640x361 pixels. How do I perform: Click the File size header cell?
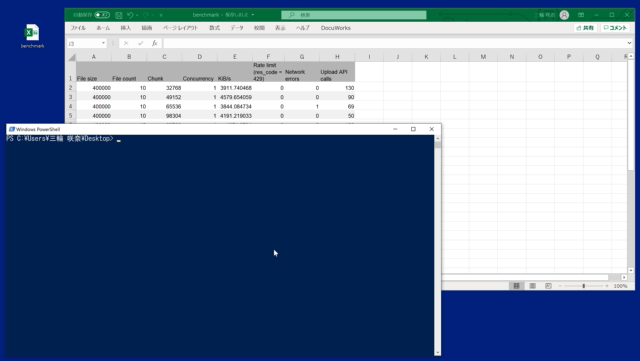pyautogui.click(x=93, y=72)
